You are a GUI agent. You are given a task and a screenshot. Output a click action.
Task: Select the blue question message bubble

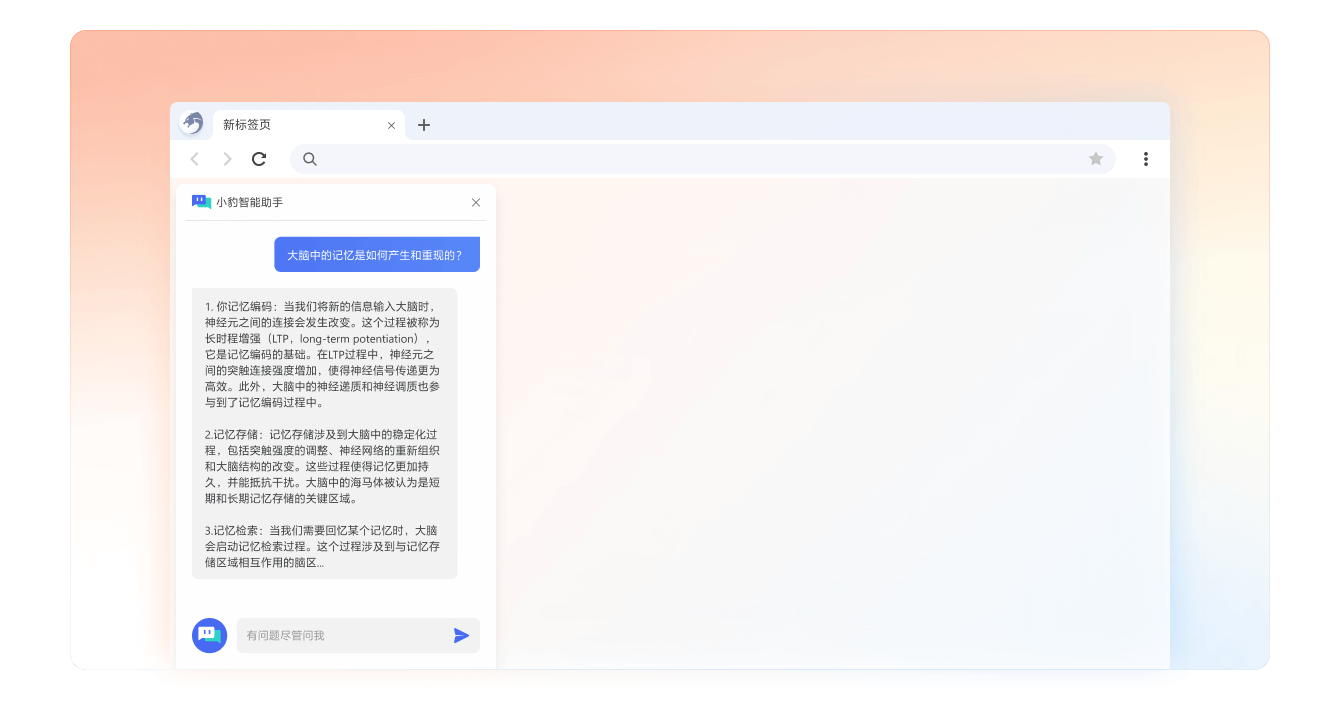click(377, 254)
